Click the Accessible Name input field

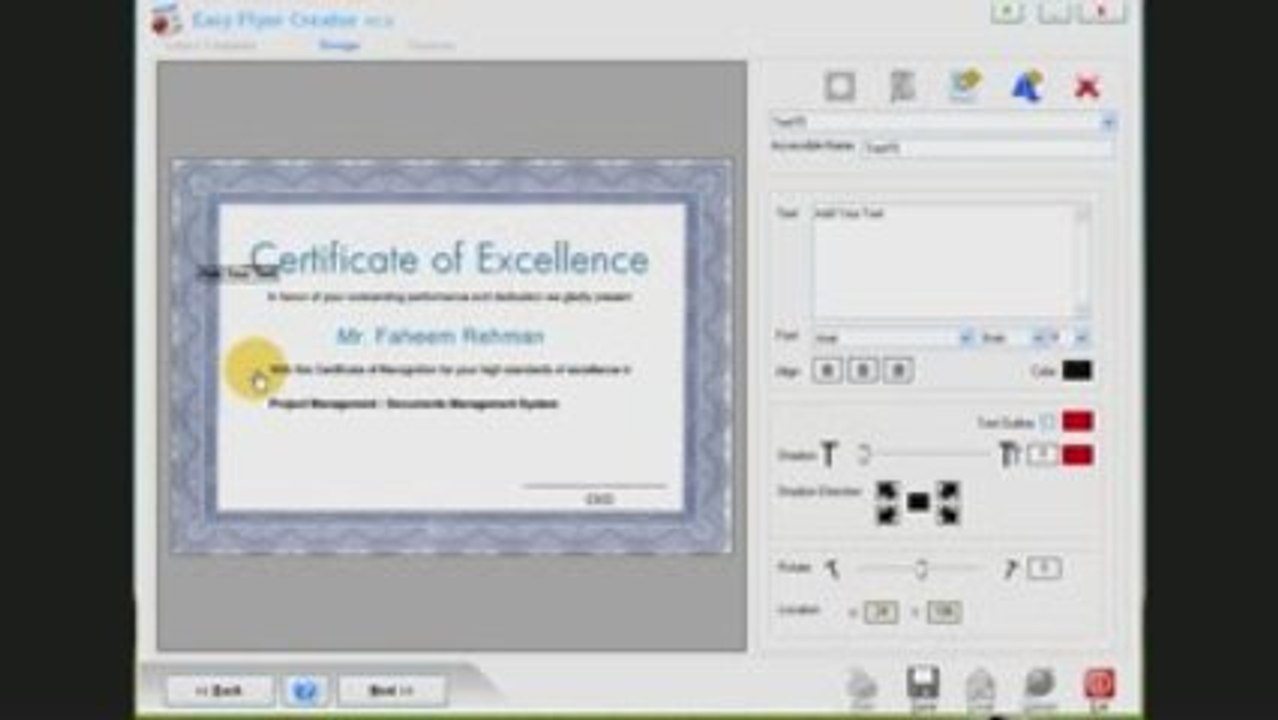pyautogui.click(x=986, y=148)
